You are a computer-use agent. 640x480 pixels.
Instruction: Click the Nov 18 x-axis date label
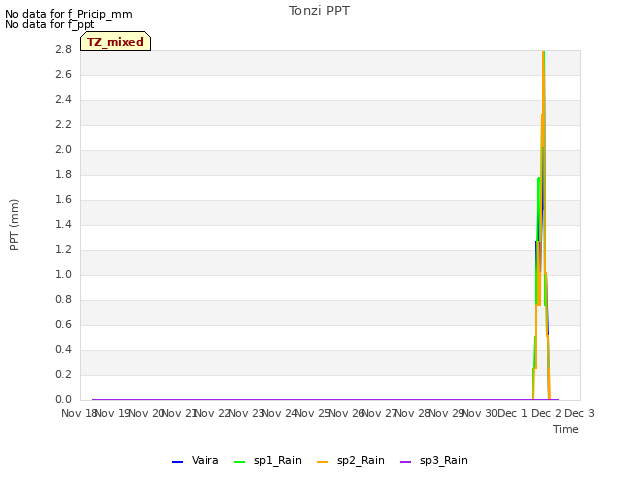pyautogui.click(x=79, y=413)
